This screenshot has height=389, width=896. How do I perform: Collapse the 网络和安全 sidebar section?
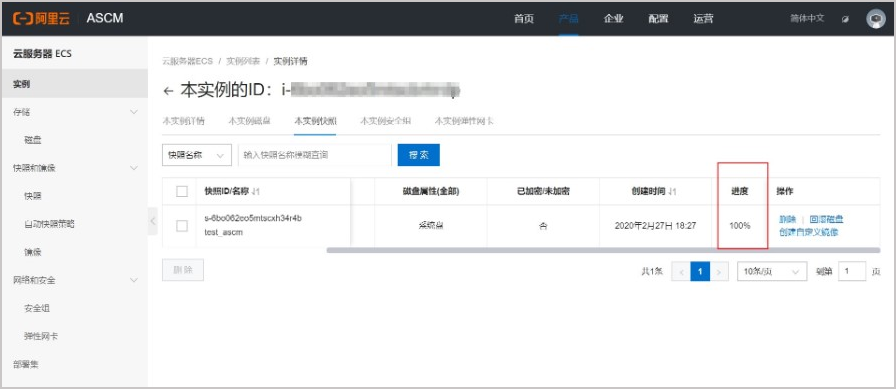(x=134, y=280)
